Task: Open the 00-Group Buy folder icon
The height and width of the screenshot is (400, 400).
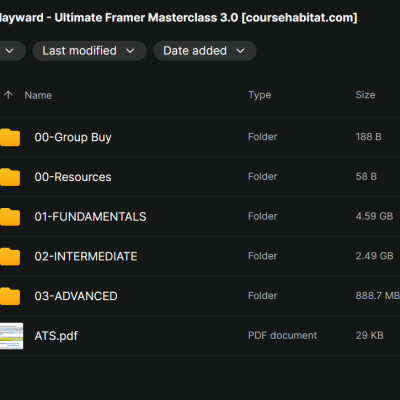Action: pyautogui.click(x=10, y=137)
